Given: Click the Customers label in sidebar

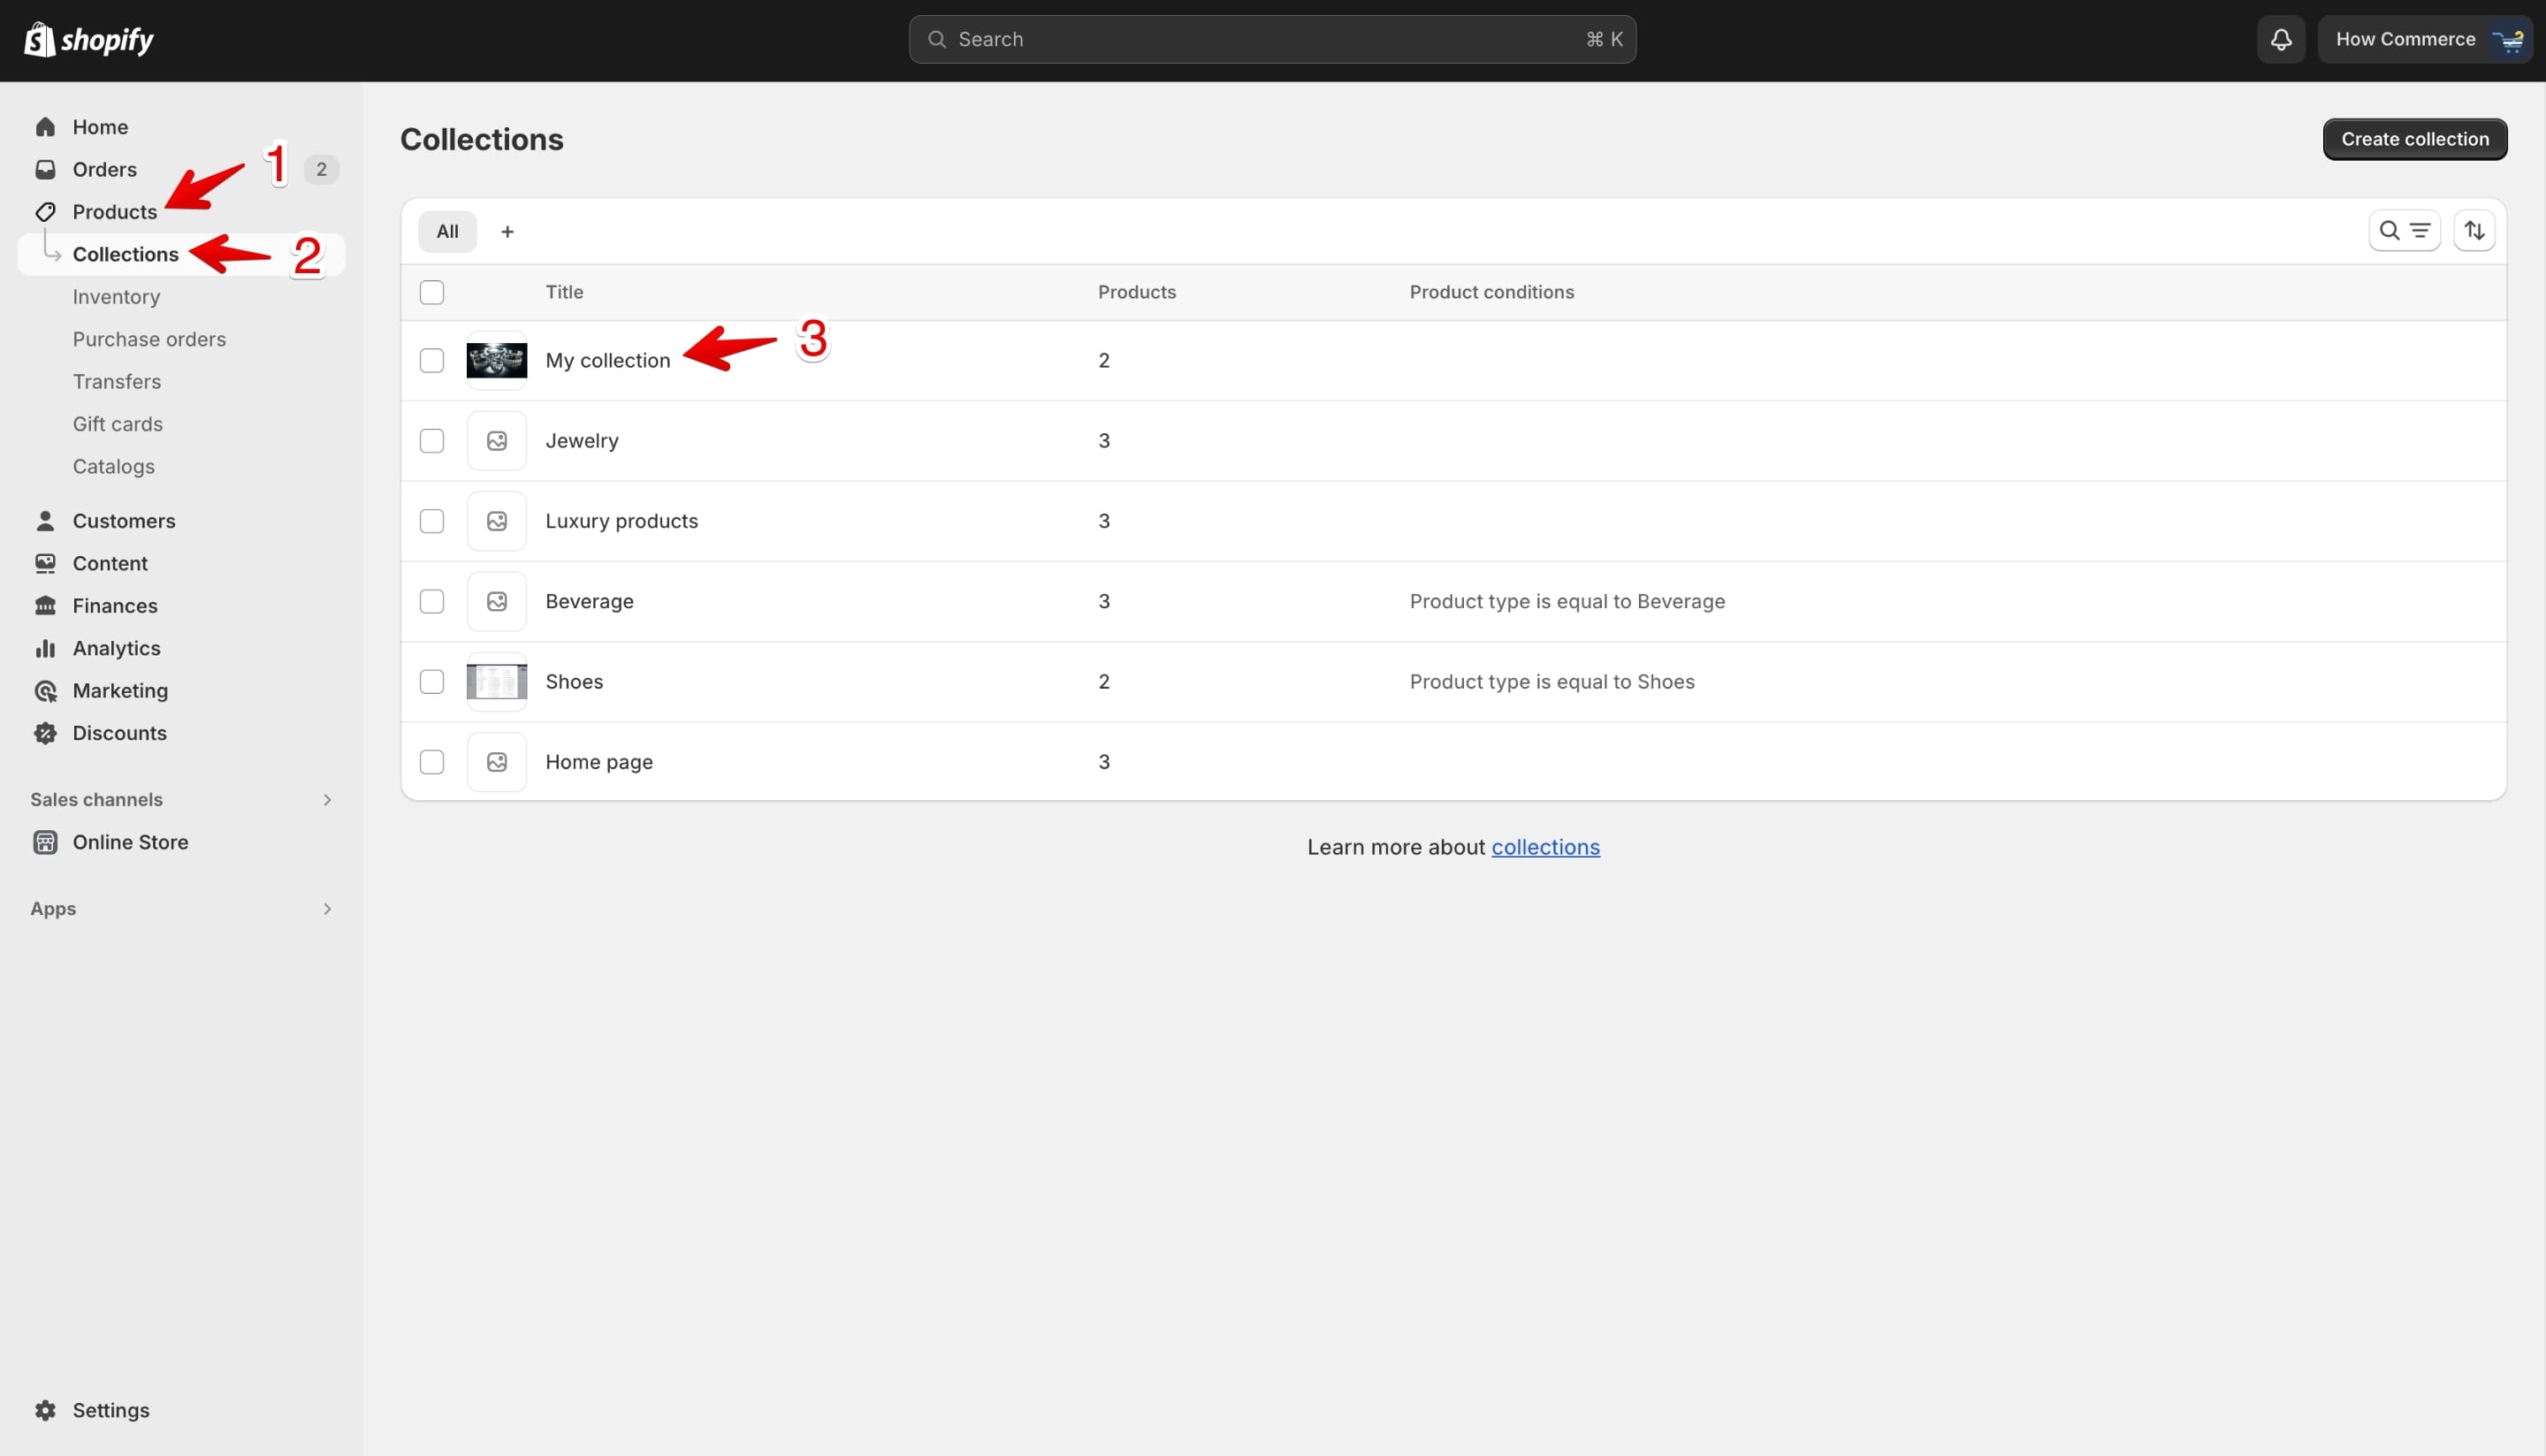Looking at the screenshot, I should click(x=124, y=521).
